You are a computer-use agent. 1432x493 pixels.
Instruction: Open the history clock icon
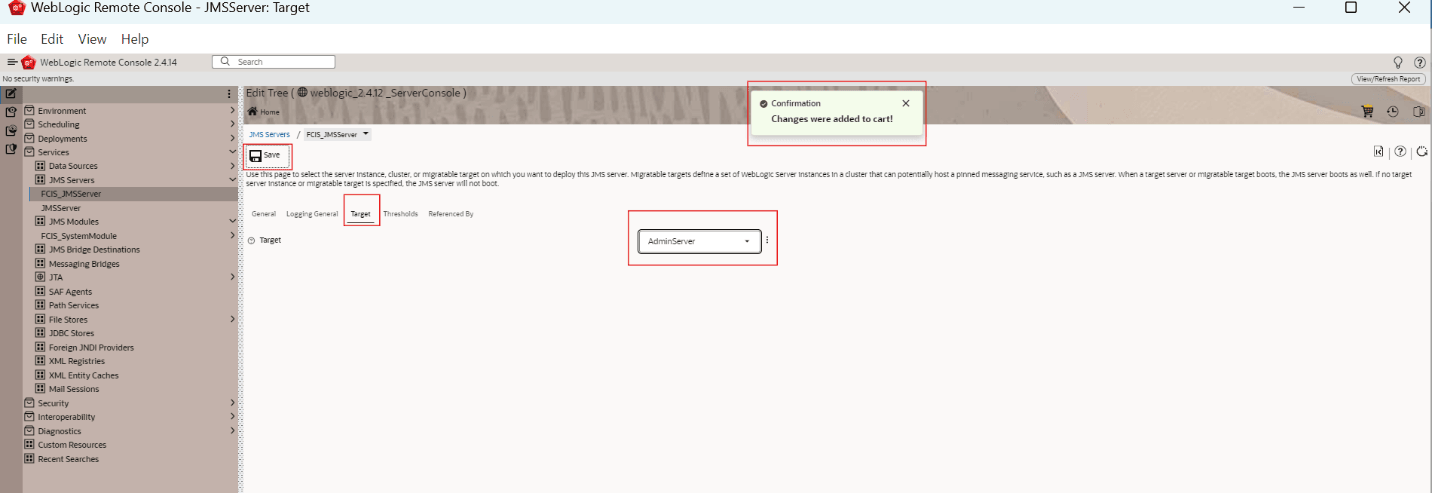tap(1392, 112)
